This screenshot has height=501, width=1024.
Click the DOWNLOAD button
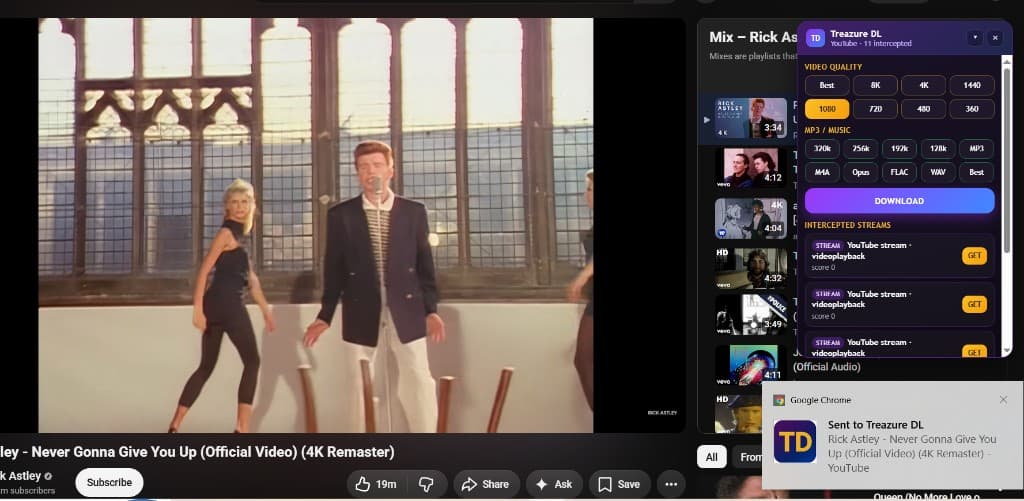click(x=899, y=201)
